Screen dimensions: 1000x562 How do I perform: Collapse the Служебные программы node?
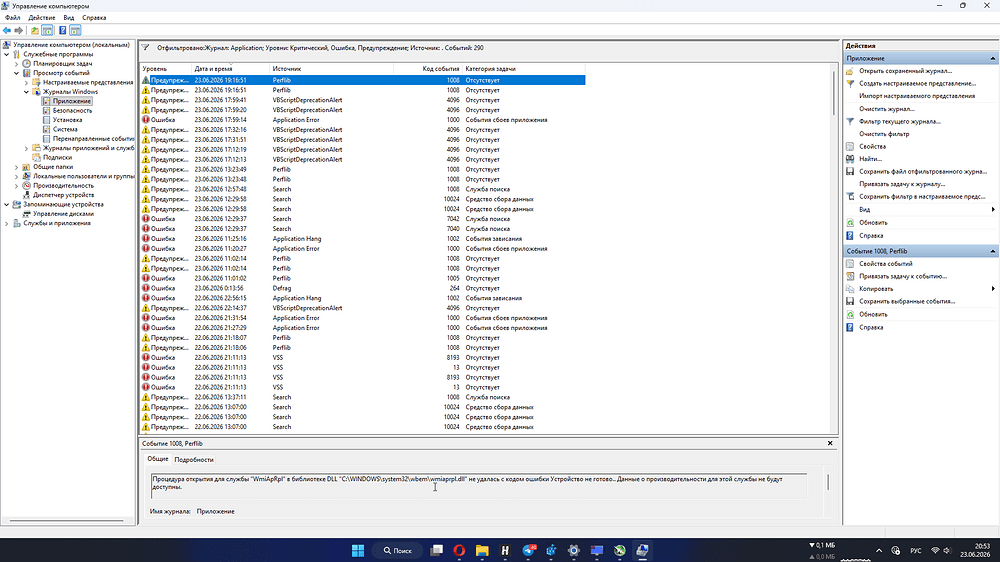coord(7,54)
